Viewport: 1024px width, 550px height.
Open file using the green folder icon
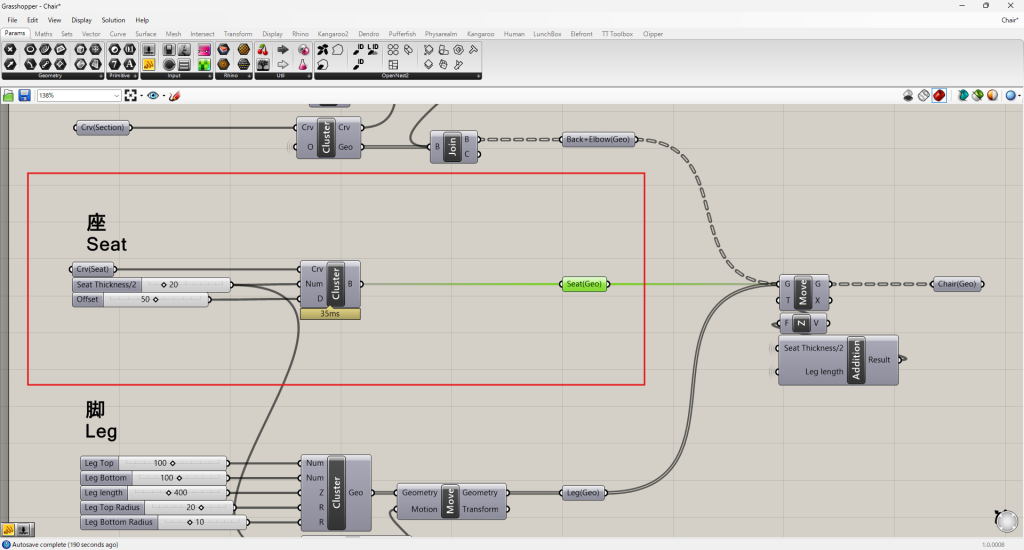point(9,96)
